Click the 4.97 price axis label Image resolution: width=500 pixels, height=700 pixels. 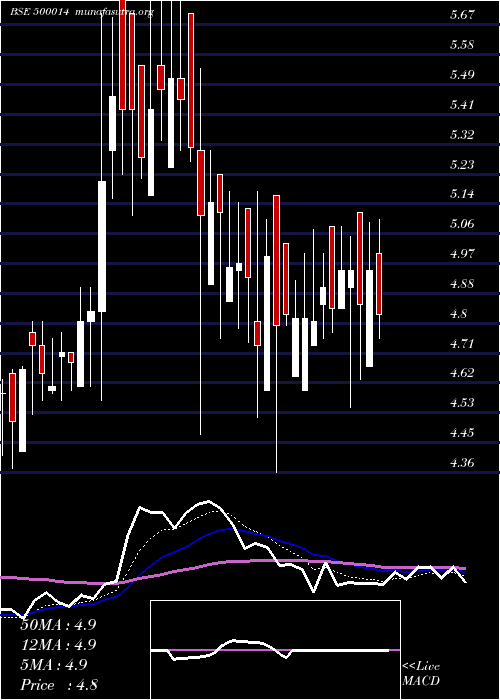click(x=462, y=254)
